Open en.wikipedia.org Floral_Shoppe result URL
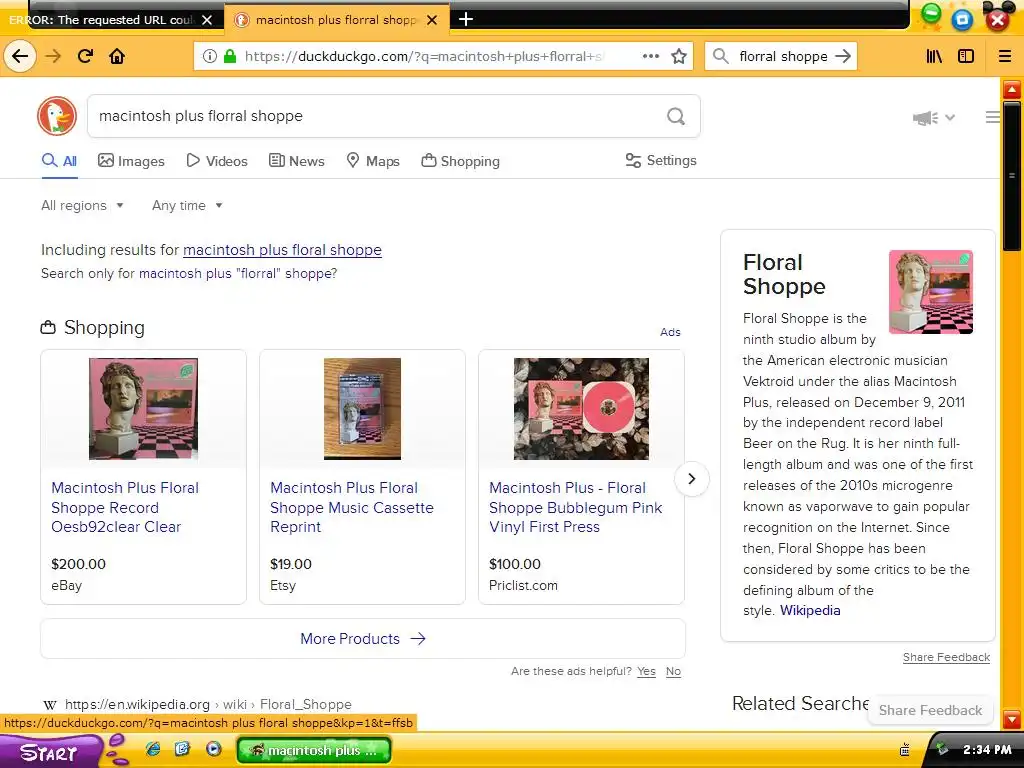The width and height of the screenshot is (1024, 768). point(208,704)
